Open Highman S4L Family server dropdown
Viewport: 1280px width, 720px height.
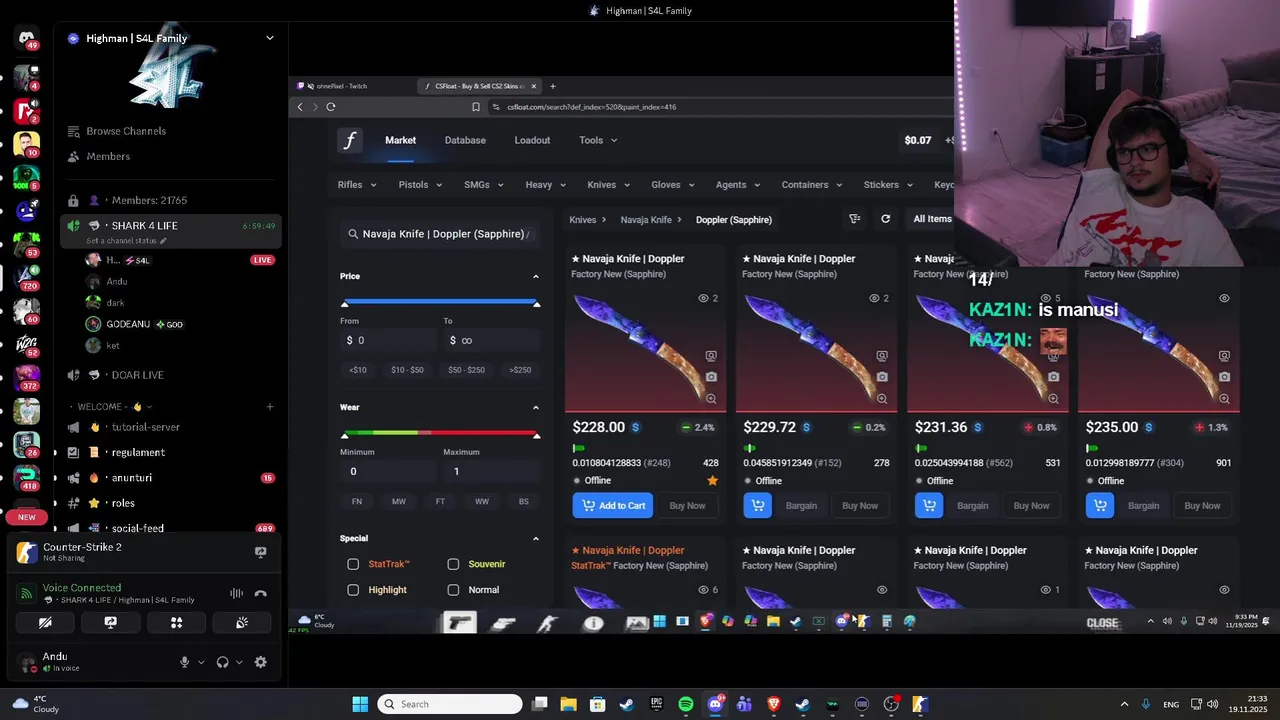(x=269, y=38)
